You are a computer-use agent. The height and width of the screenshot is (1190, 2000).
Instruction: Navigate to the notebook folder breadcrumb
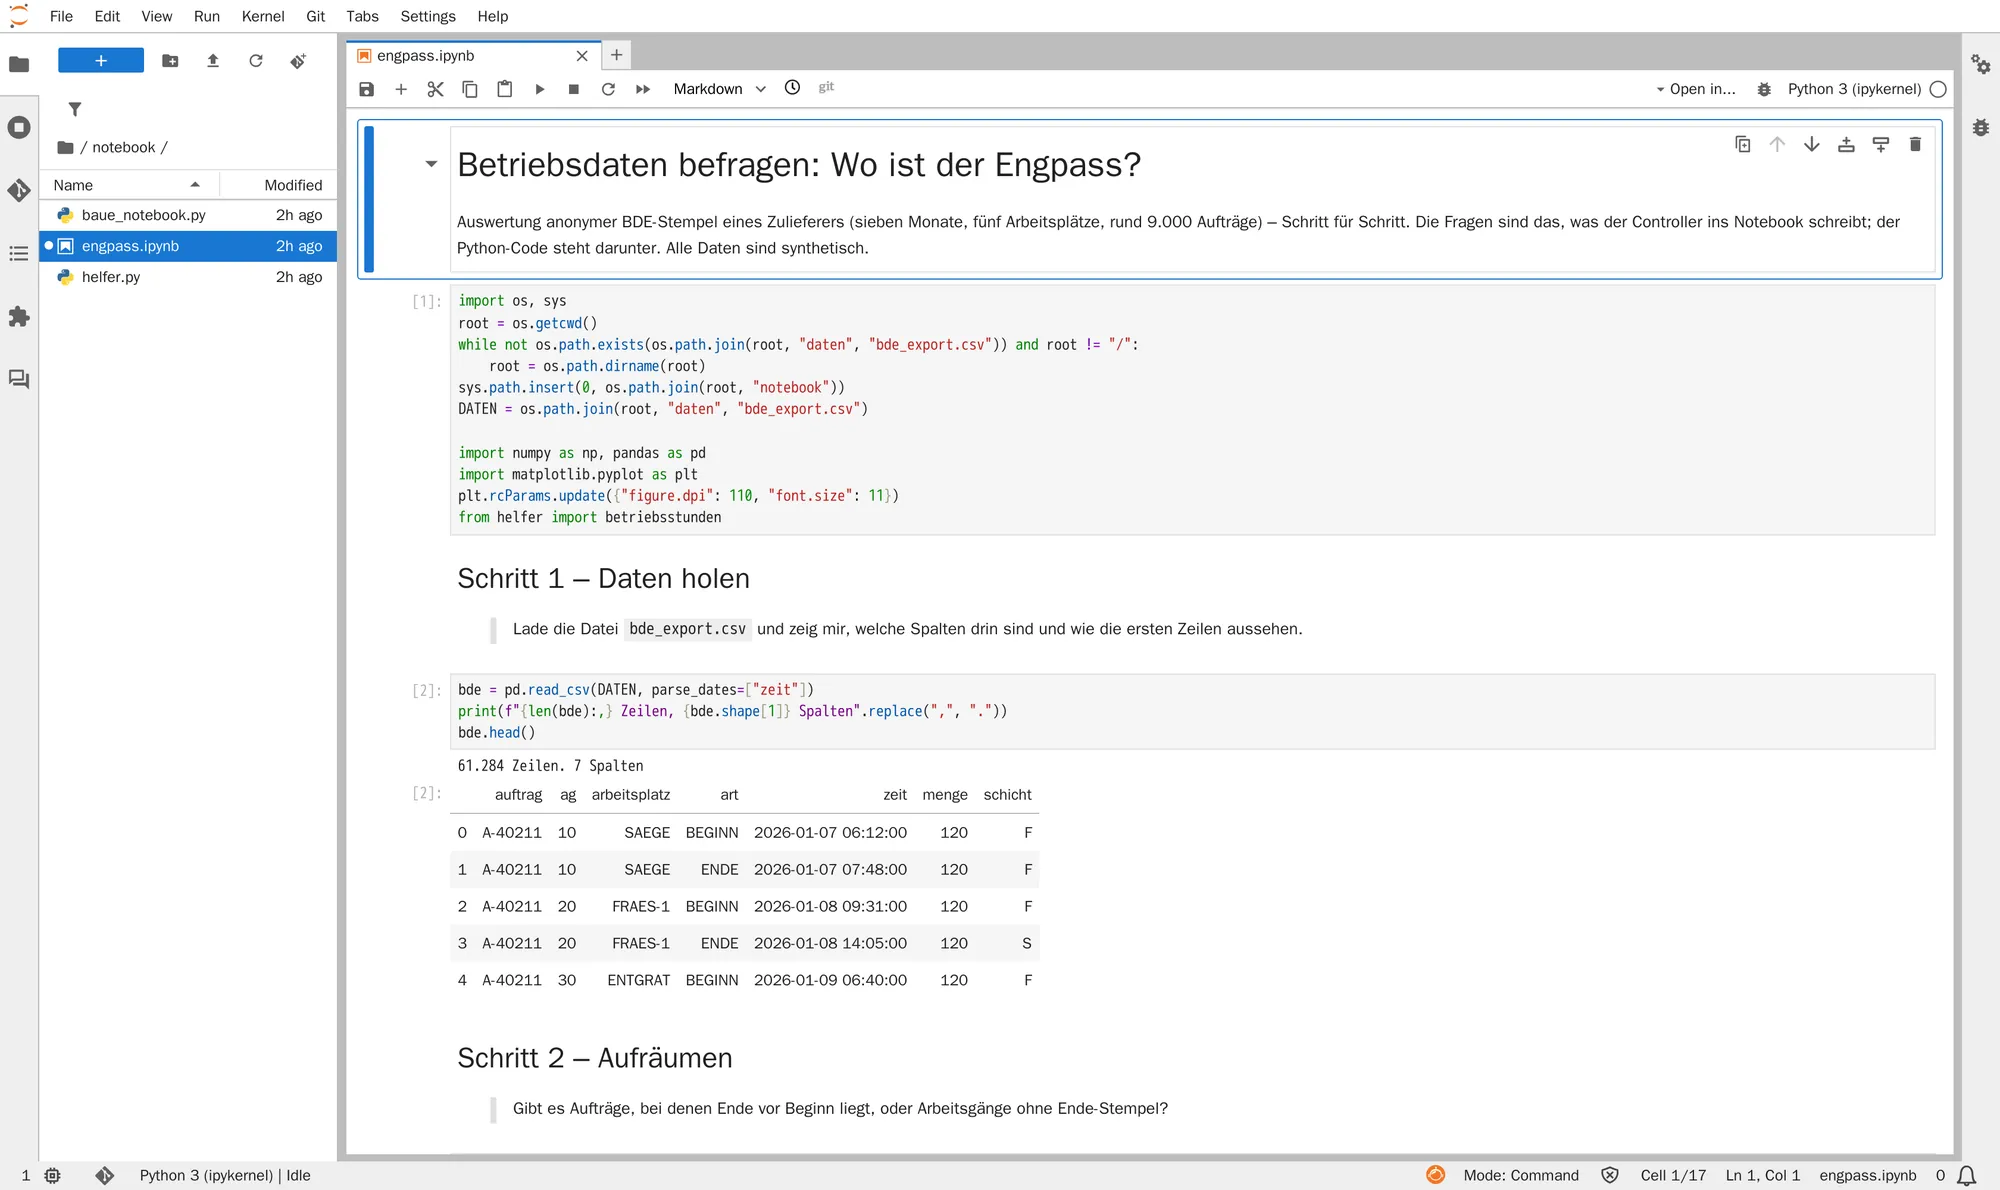point(124,147)
